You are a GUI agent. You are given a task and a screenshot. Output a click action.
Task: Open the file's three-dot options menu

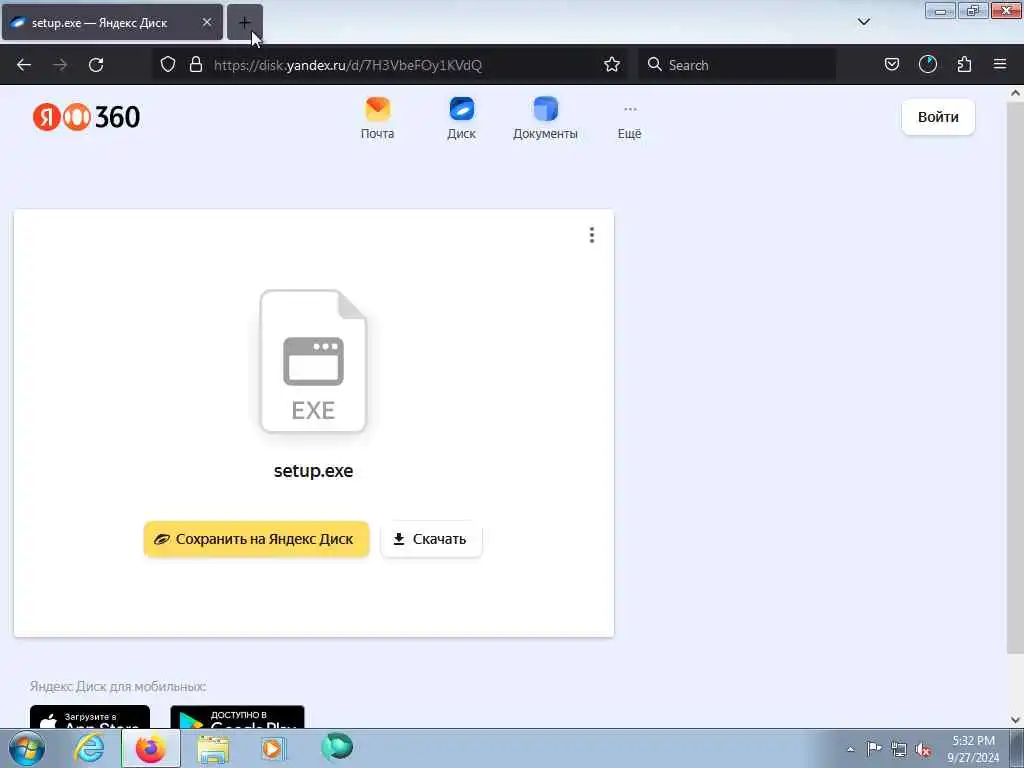pos(592,235)
